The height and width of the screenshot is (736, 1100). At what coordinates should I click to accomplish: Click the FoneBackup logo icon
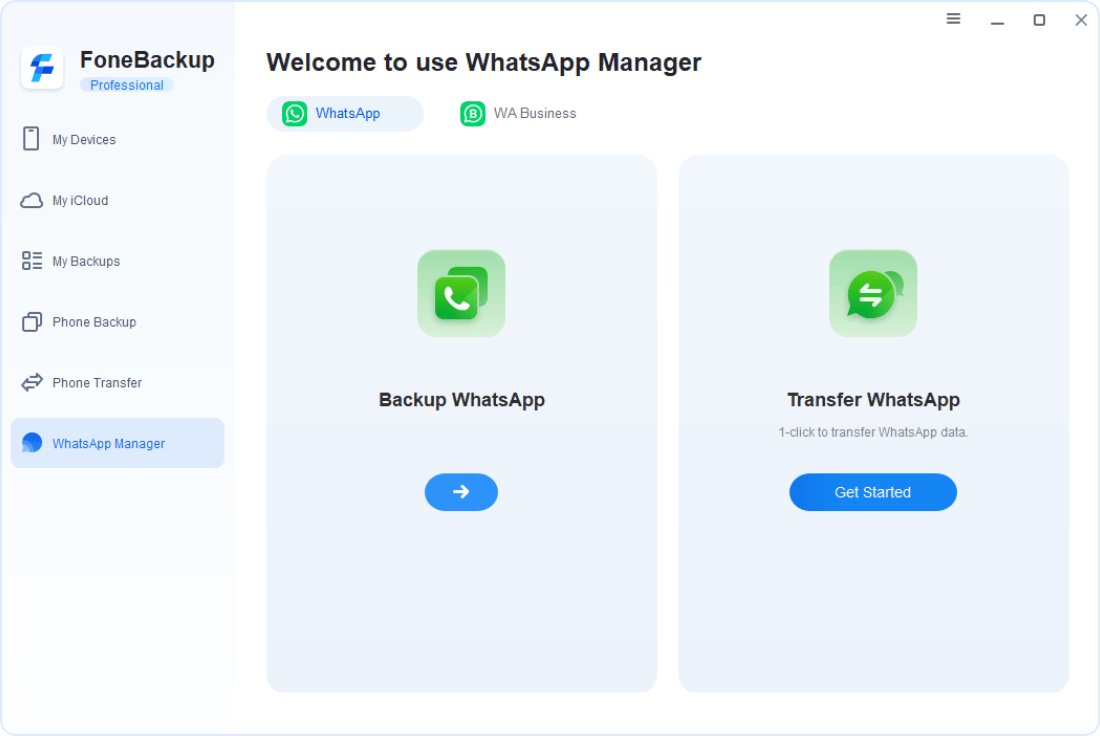42,68
